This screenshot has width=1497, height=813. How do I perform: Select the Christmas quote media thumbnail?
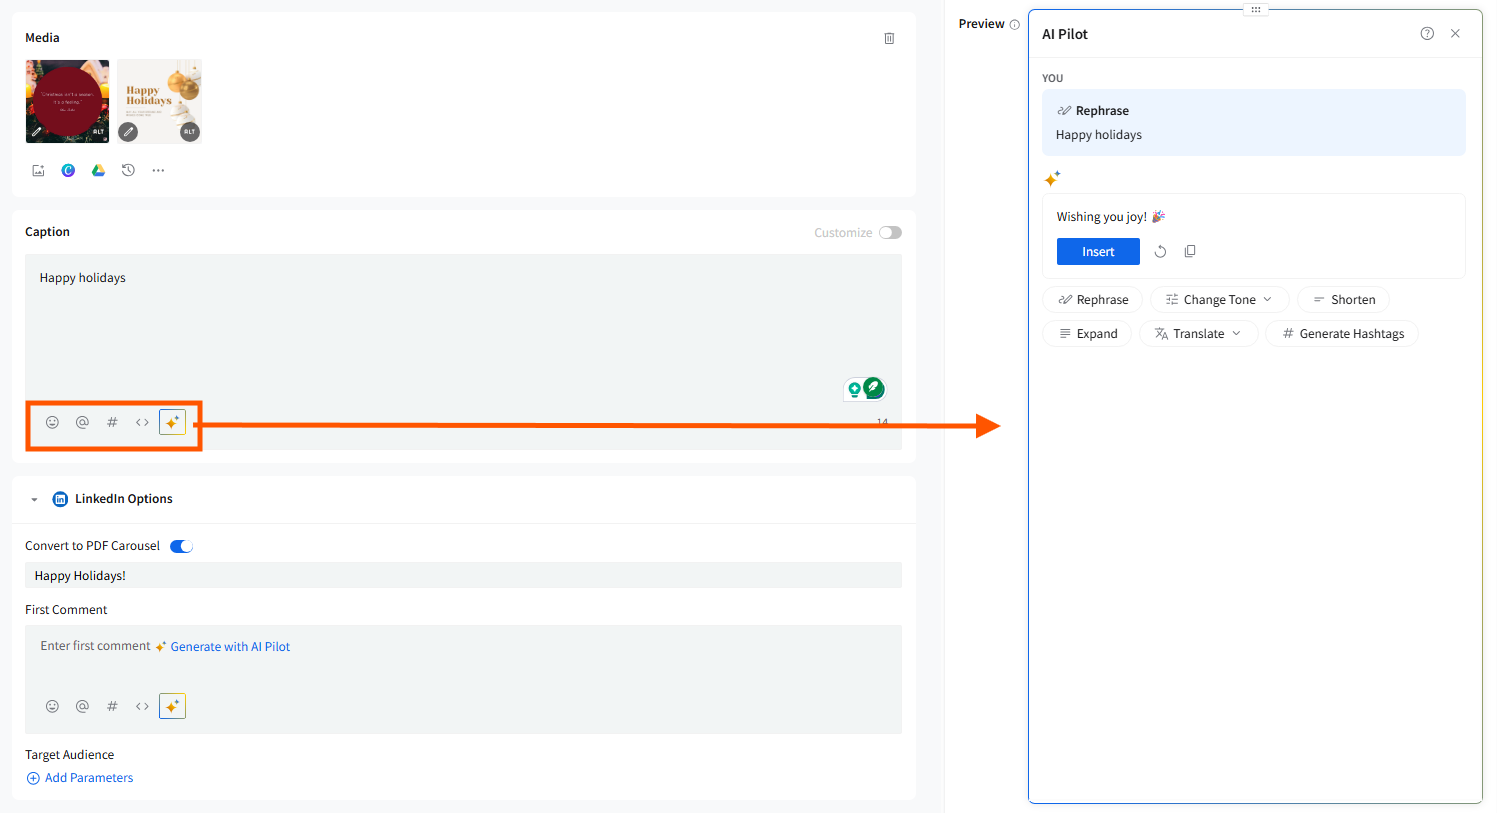point(67,101)
